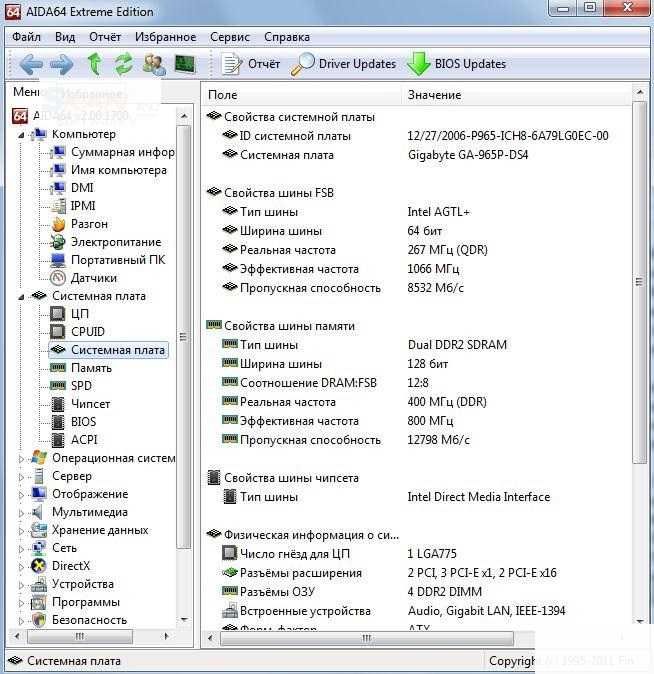The height and width of the screenshot is (674, 654).
Task: Select the ID системной платы row
Action: point(417,136)
